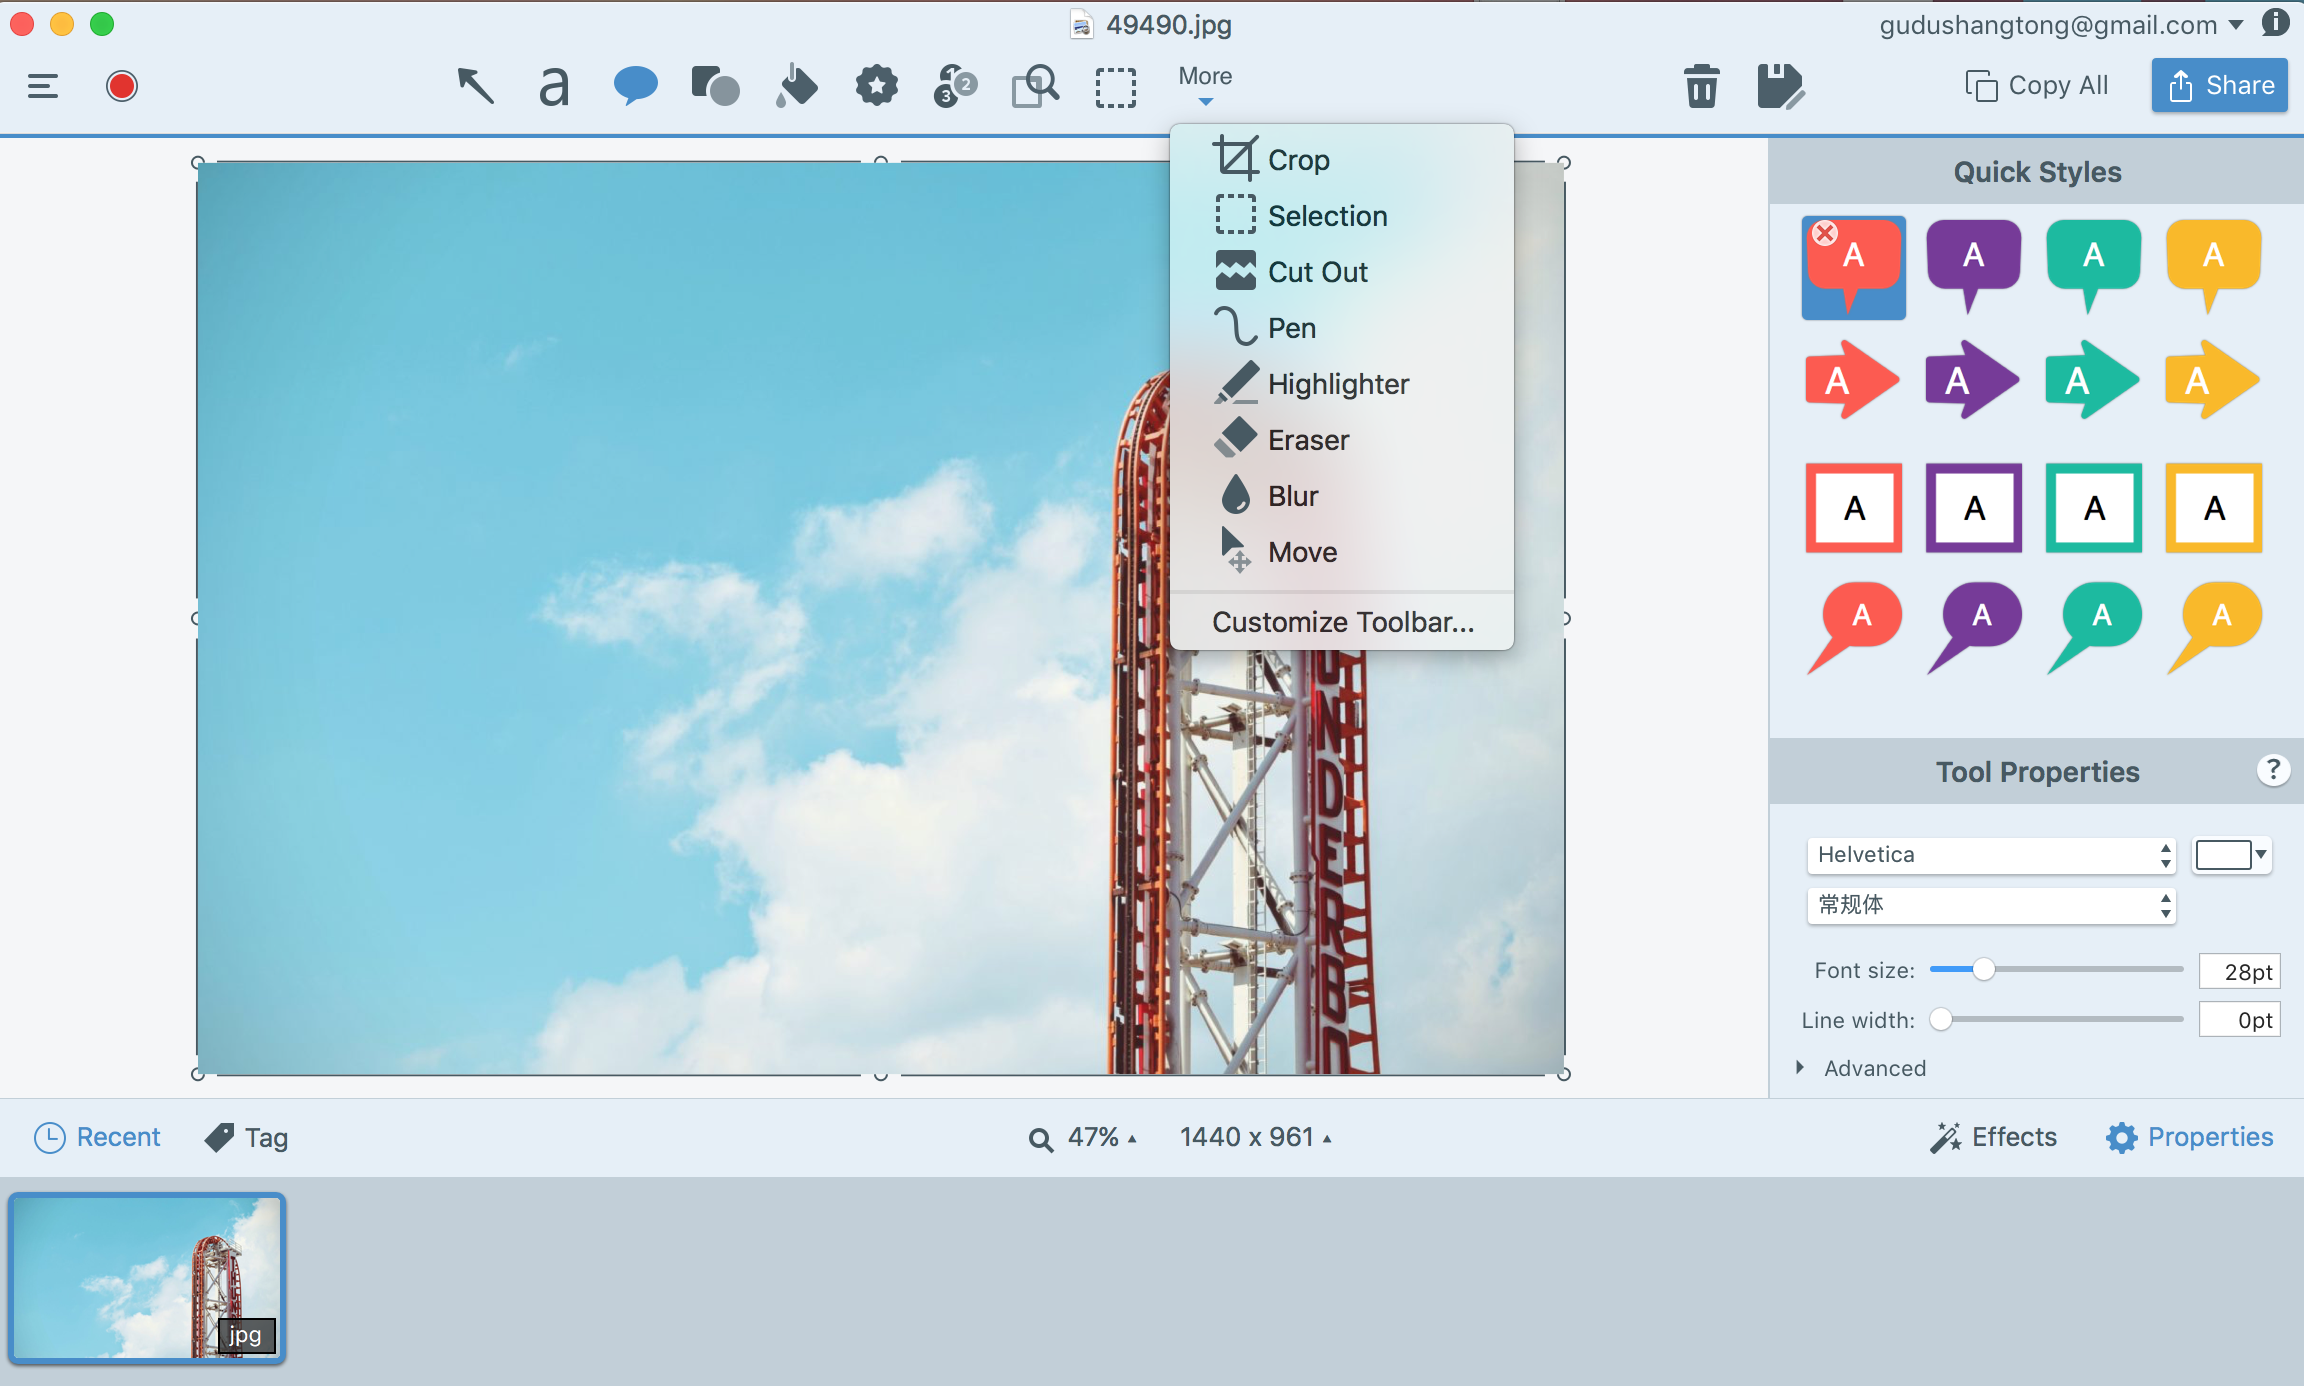Open Tool Properties help question mark
The height and width of the screenshot is (1386, 2304).
tap(2273, 770)
